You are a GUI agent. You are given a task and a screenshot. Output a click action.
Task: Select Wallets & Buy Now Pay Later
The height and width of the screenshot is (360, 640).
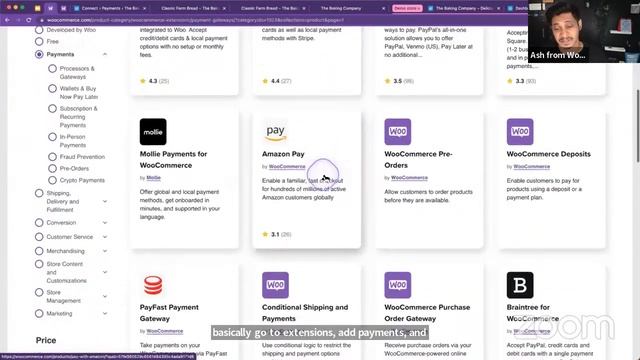tap(52, 89)
